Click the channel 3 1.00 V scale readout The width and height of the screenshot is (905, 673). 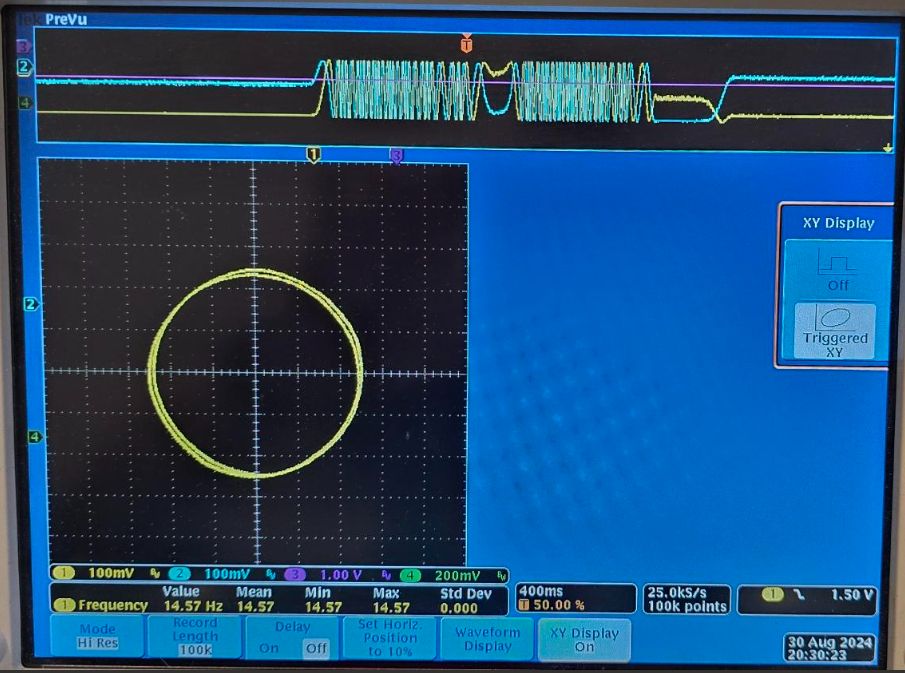pos(328,575)
